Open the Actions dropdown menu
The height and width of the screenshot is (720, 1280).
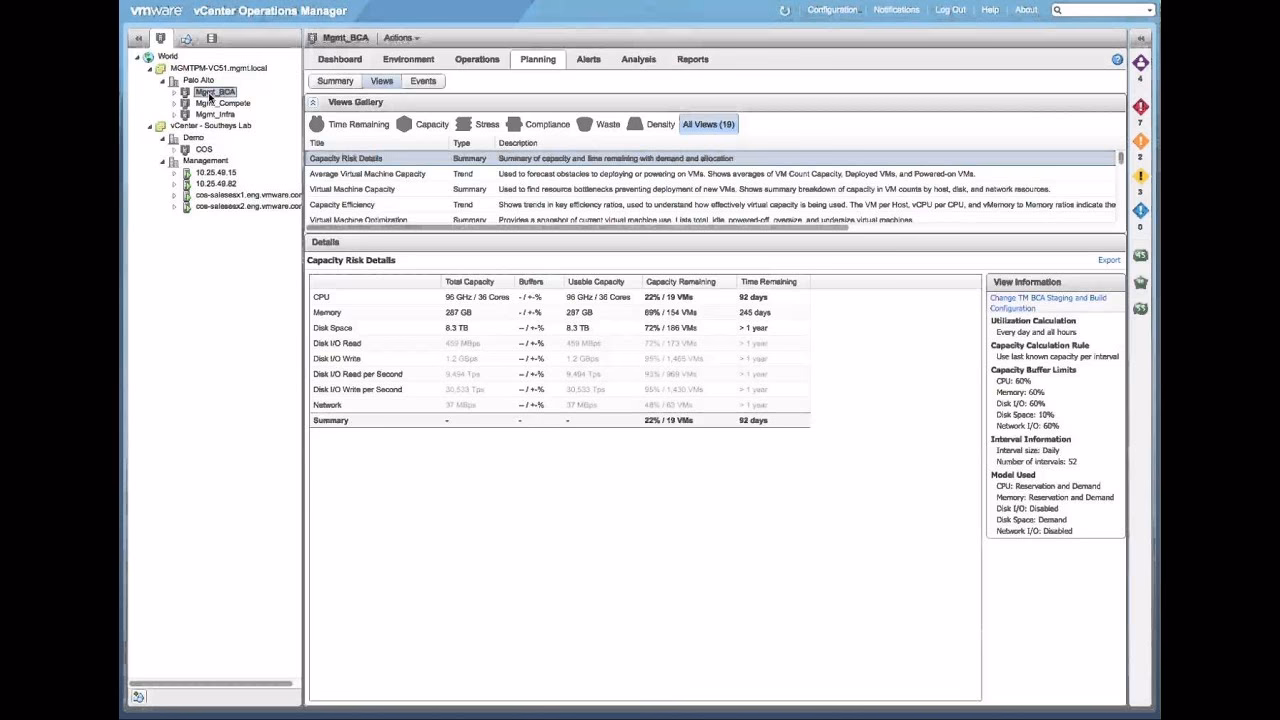coord(400,37)
